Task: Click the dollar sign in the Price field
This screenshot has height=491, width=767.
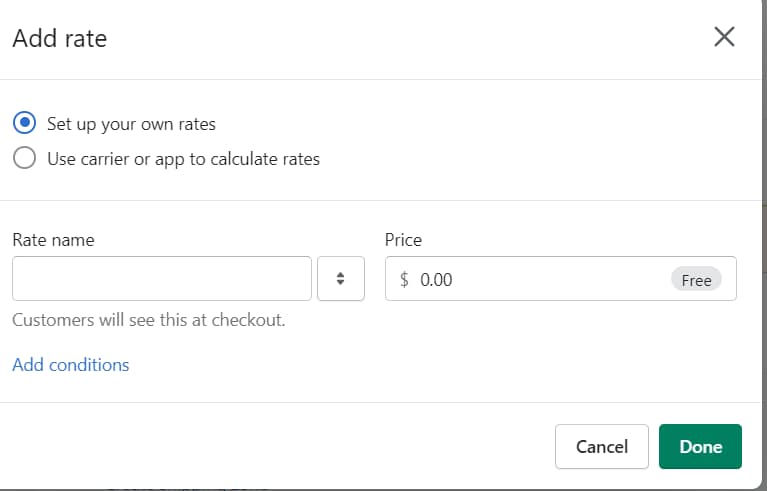Action: click(404, 280)
